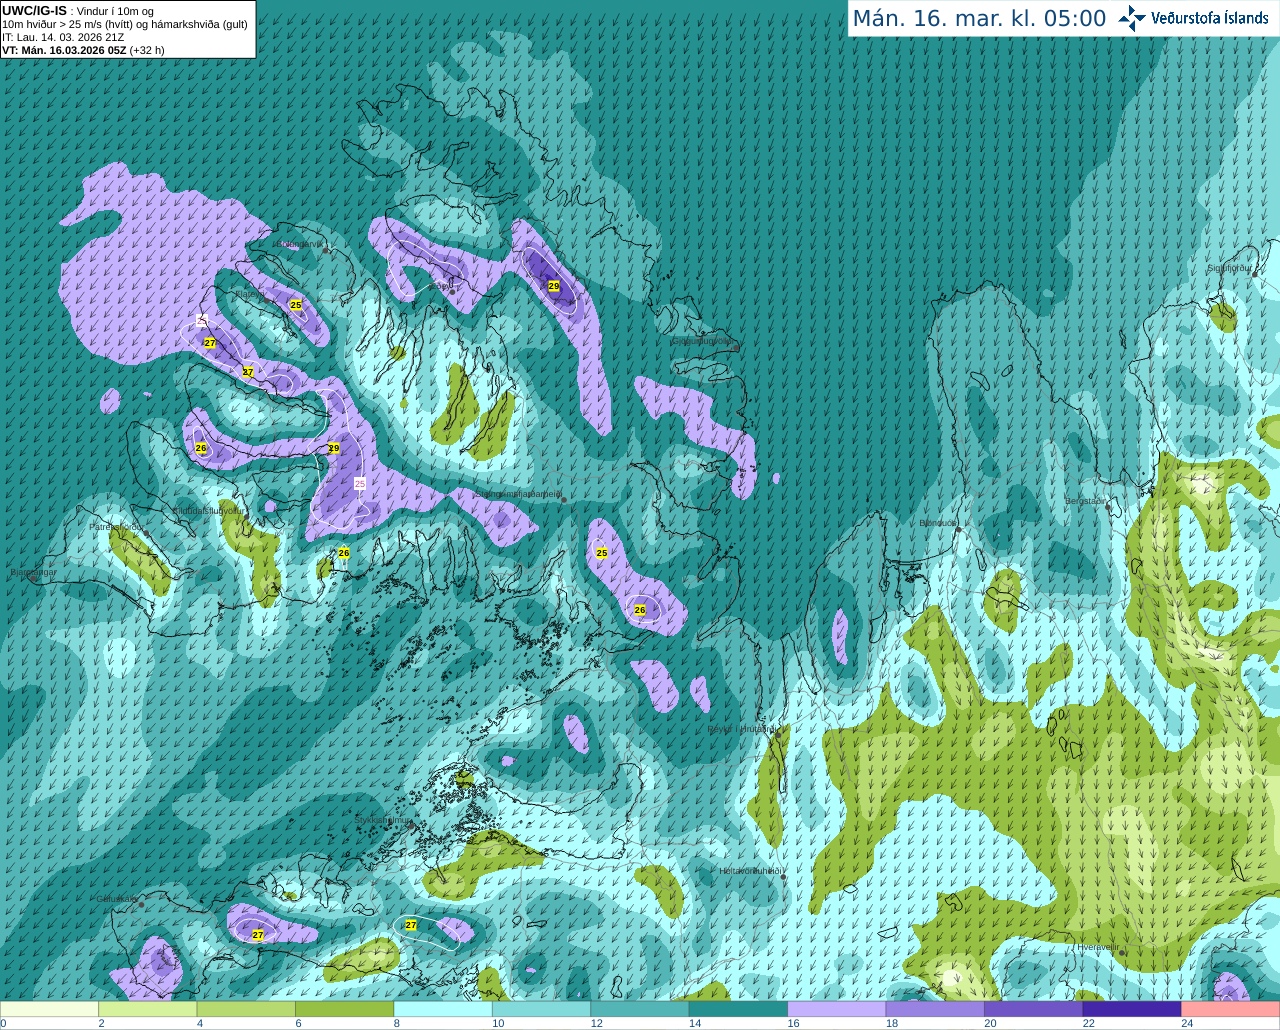The height and width of the screenshot is (1030, 1280).
Task: Pick the 22–24 m/s dark indigo legend swatch
Action: pyautogui.click(x=1132, y=1009)
